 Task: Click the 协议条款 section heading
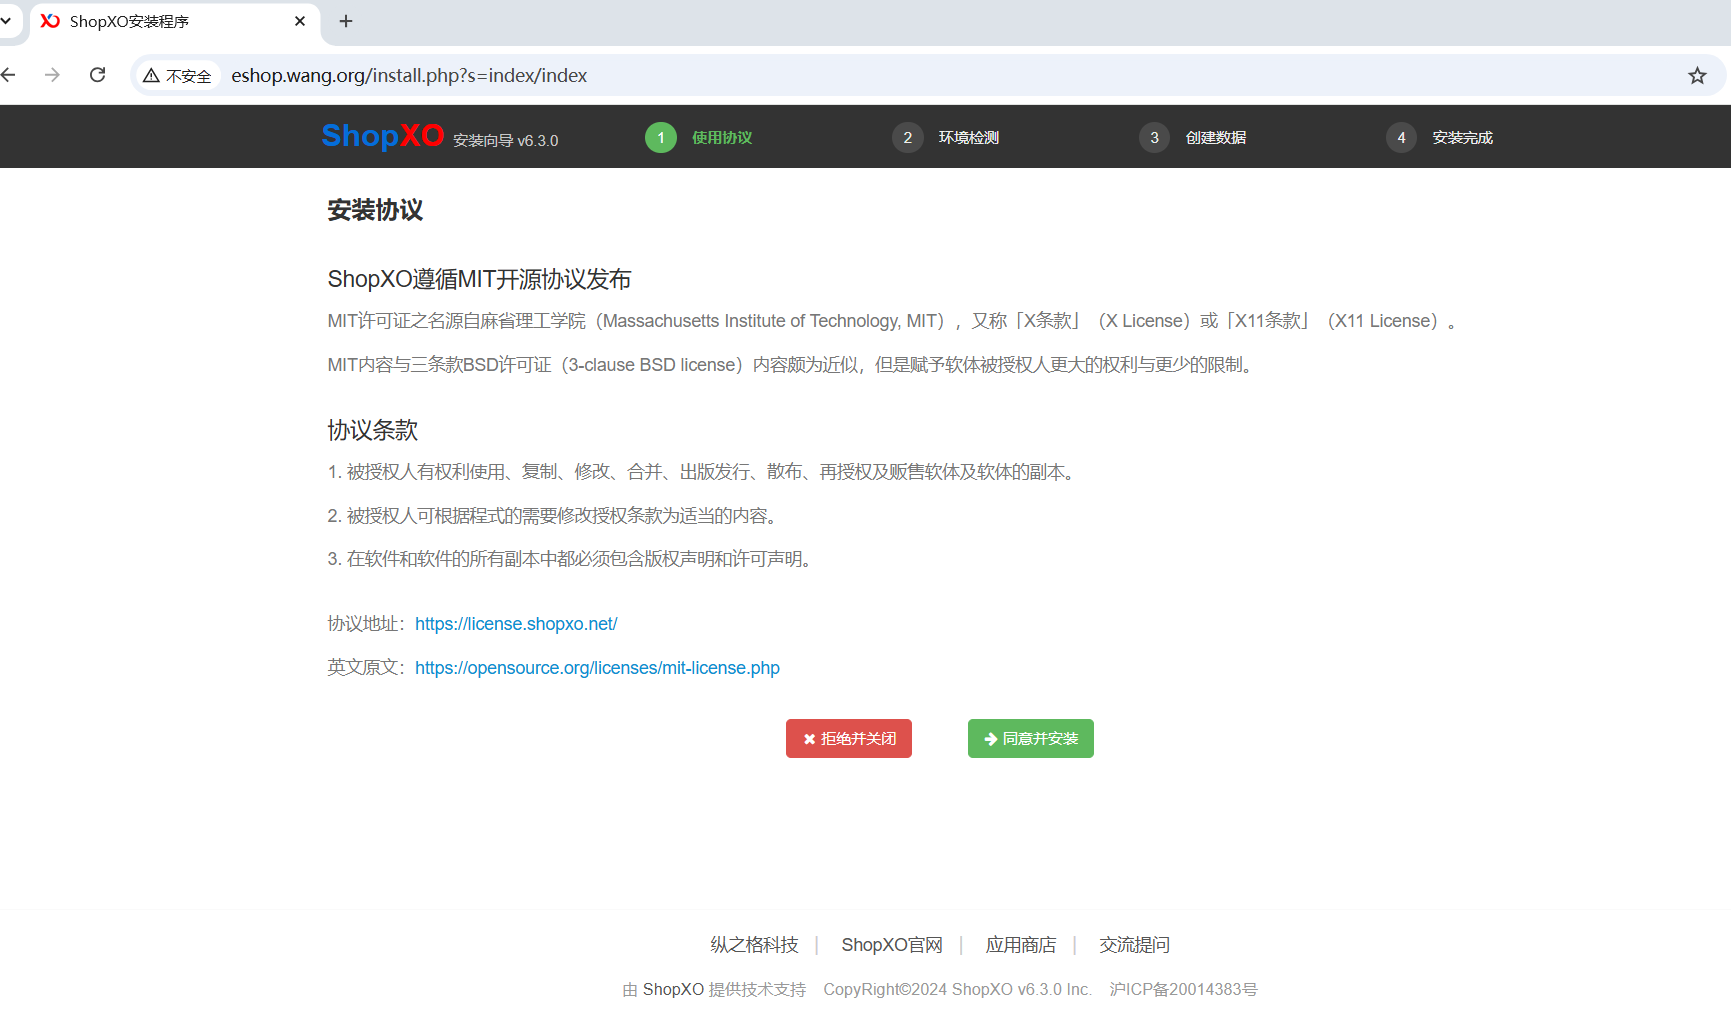click(372, 430)
